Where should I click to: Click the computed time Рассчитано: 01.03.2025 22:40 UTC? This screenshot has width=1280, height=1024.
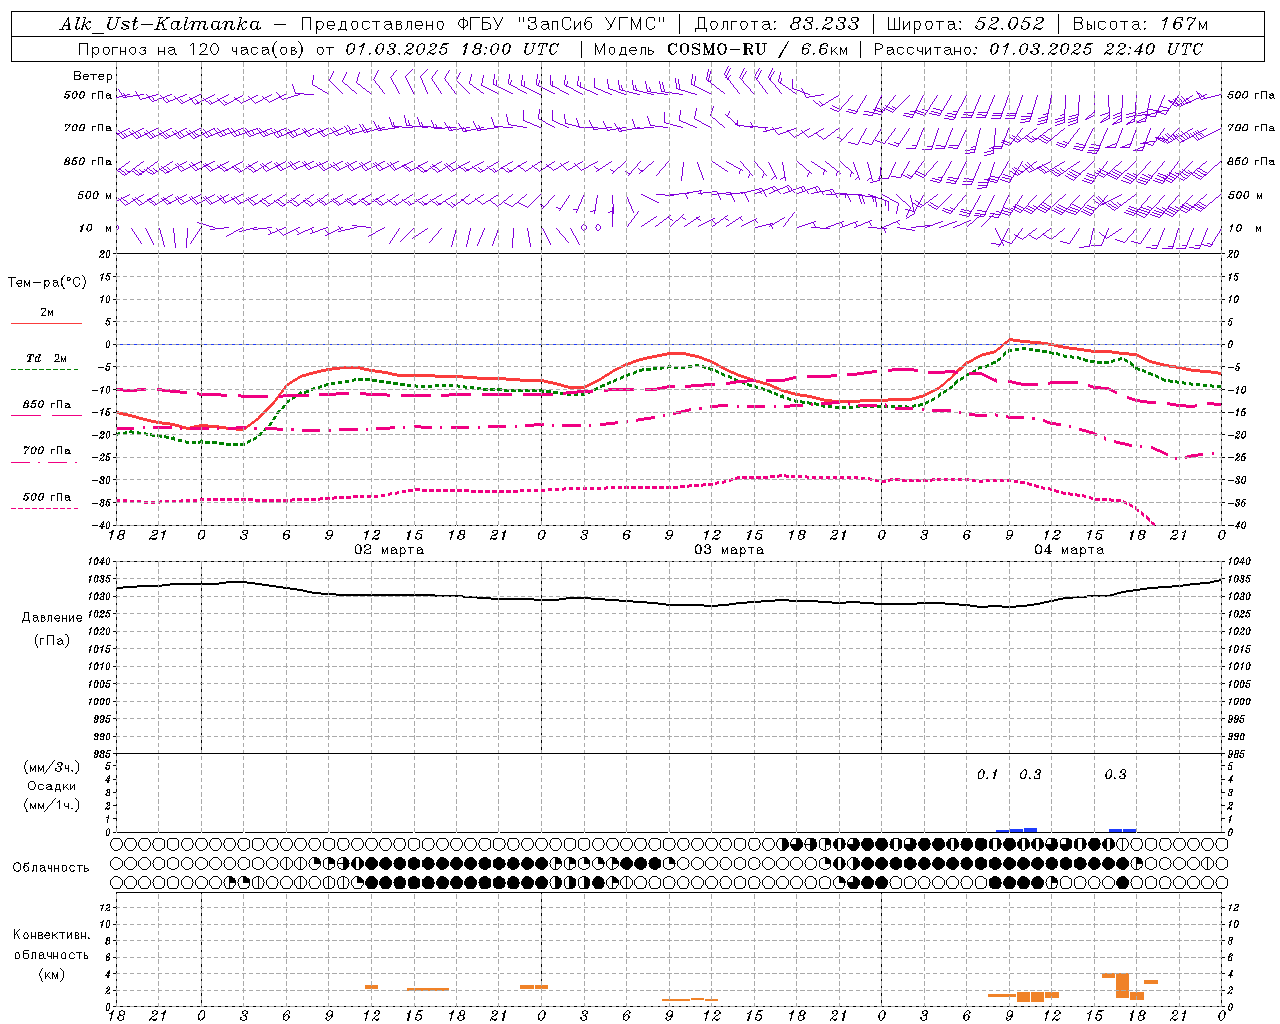[1038, 49]
